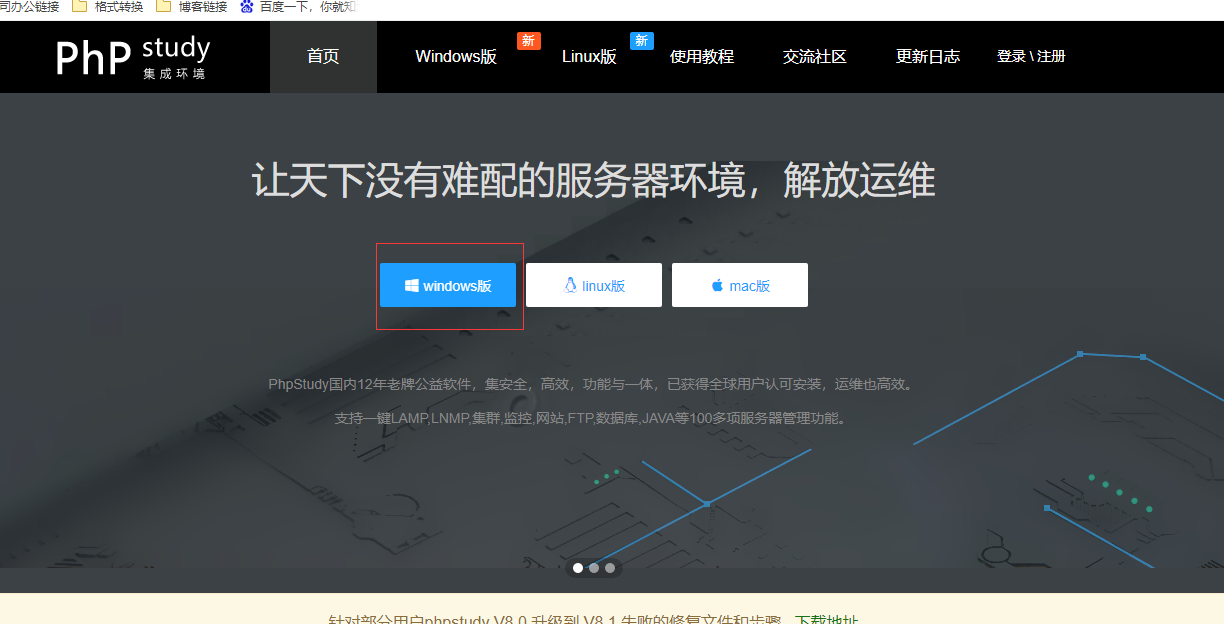Image resolution: width=1224 pixels, height=624 pixels.
Task: Click the Linux penguin icon
Action: 571,286
